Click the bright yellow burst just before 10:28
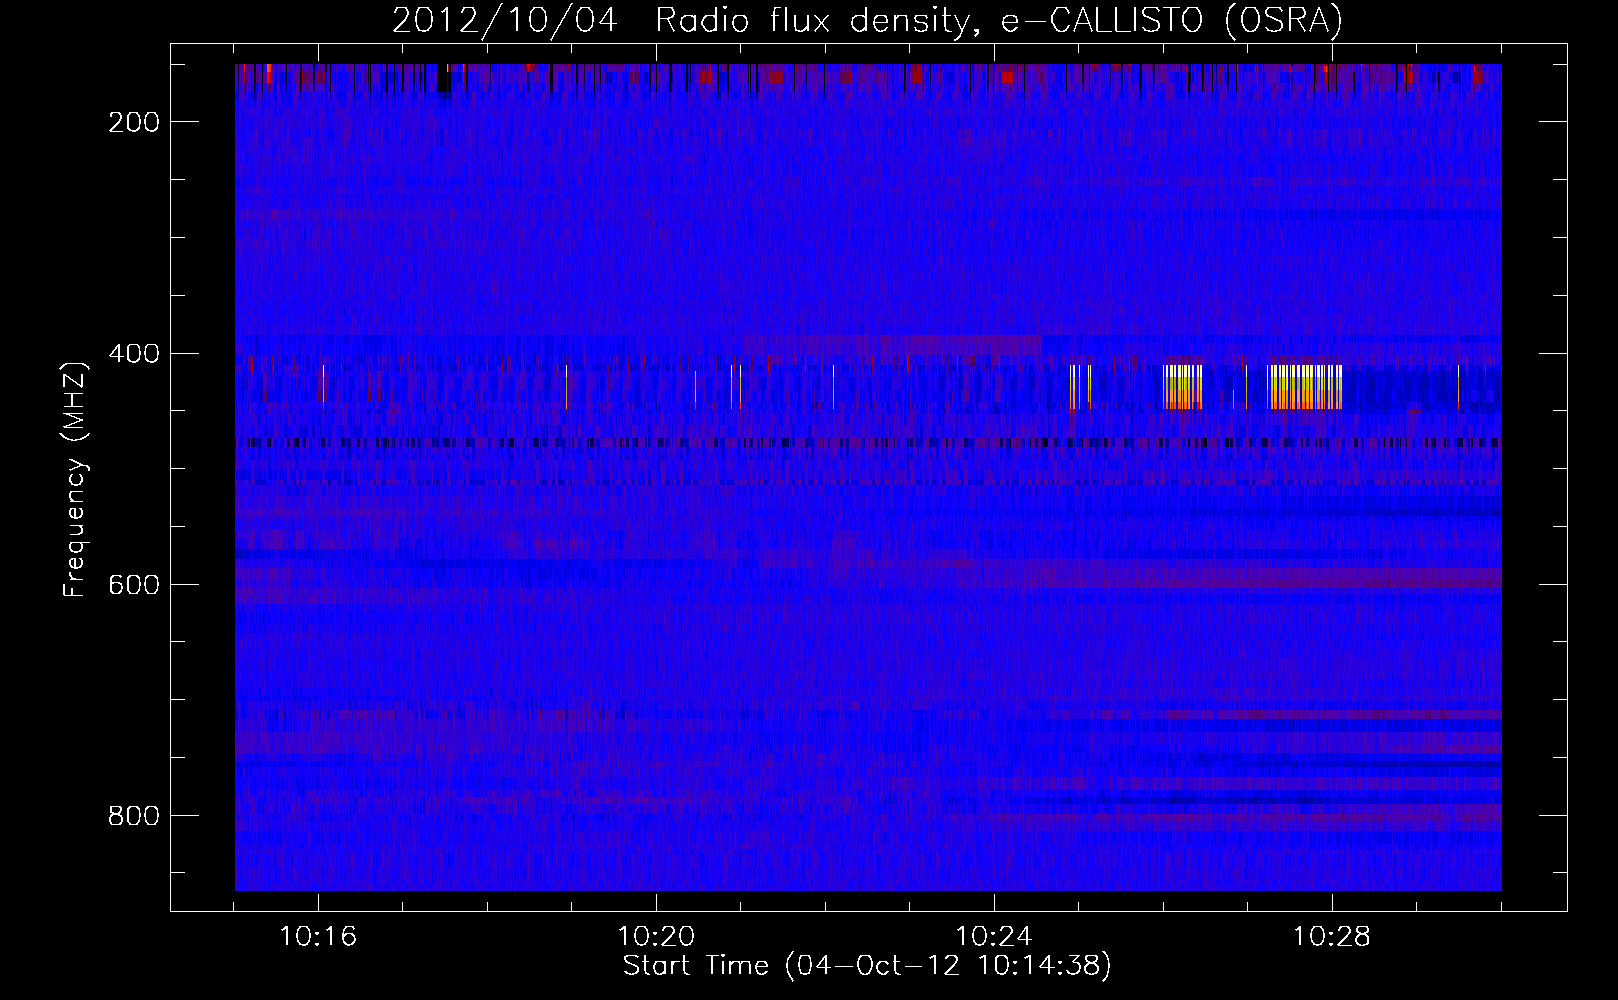 click(1305, 387)
